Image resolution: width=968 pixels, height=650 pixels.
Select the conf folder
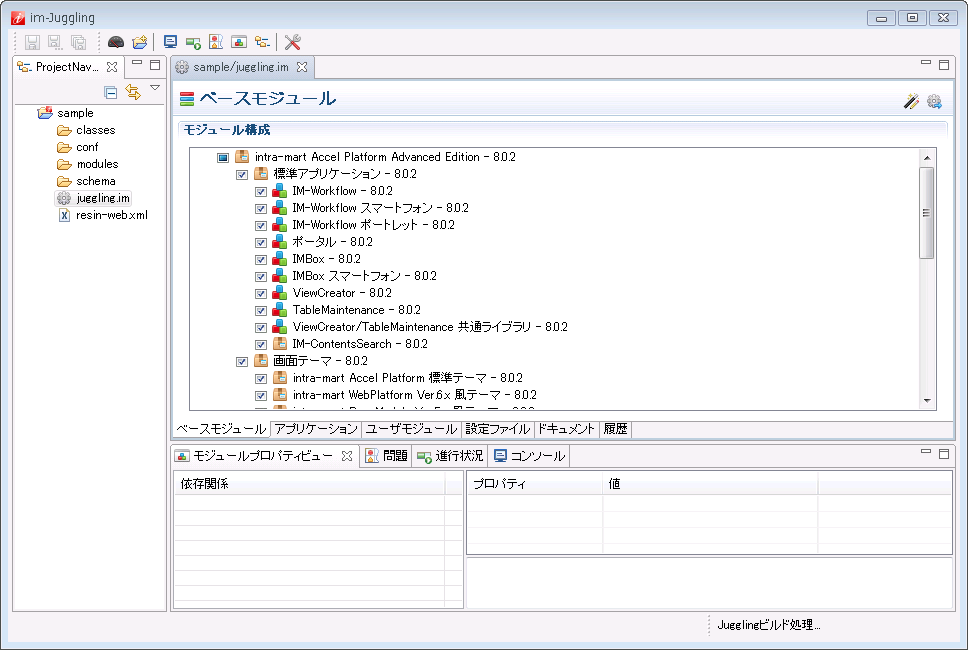pyautogui.click(x=87, y=147)
